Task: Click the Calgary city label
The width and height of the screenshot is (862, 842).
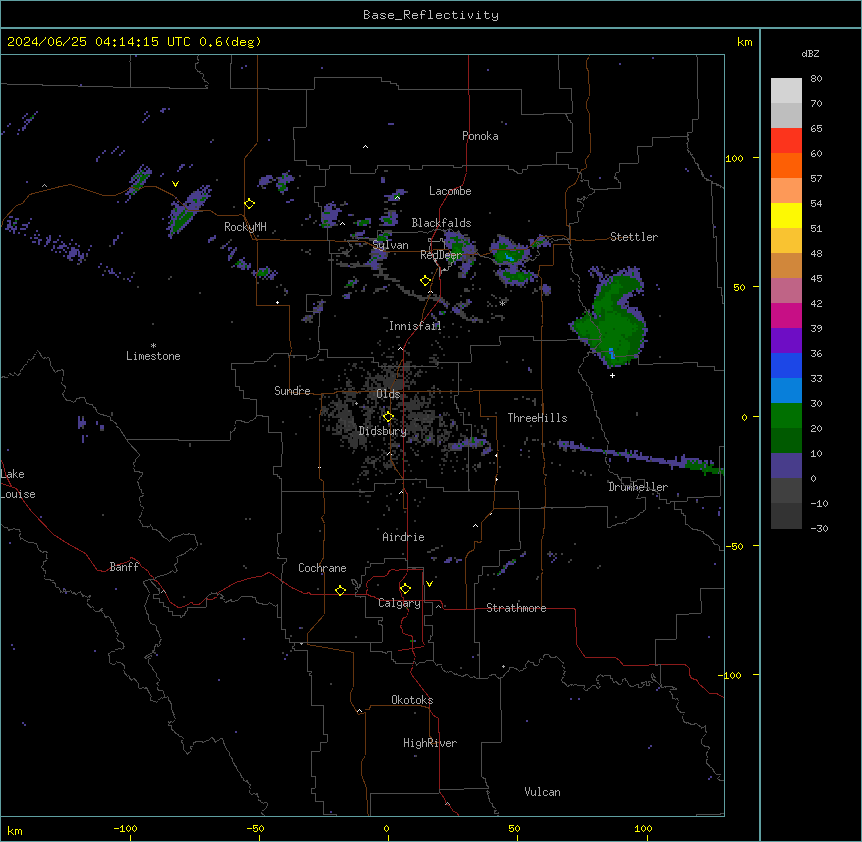Action: coord(400,603)
